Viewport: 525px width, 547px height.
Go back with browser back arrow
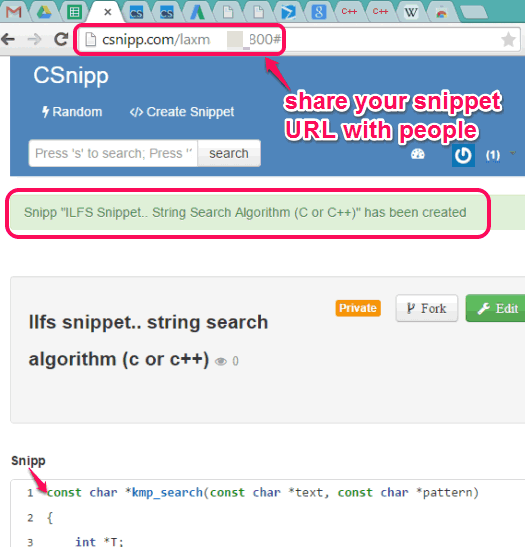[8, 39]
